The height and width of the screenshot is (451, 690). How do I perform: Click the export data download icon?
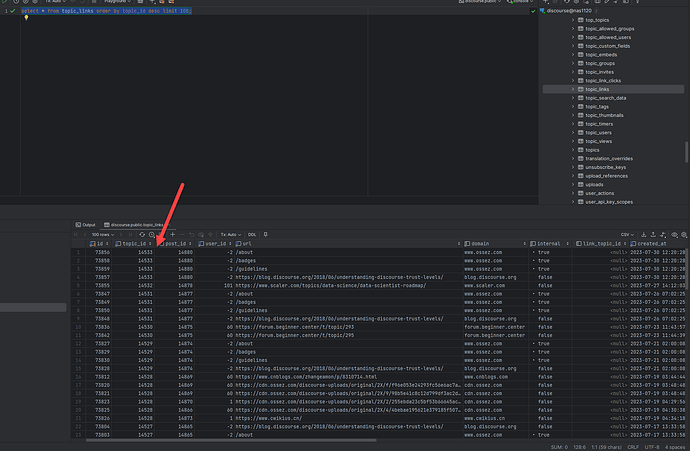click(643, 235)
